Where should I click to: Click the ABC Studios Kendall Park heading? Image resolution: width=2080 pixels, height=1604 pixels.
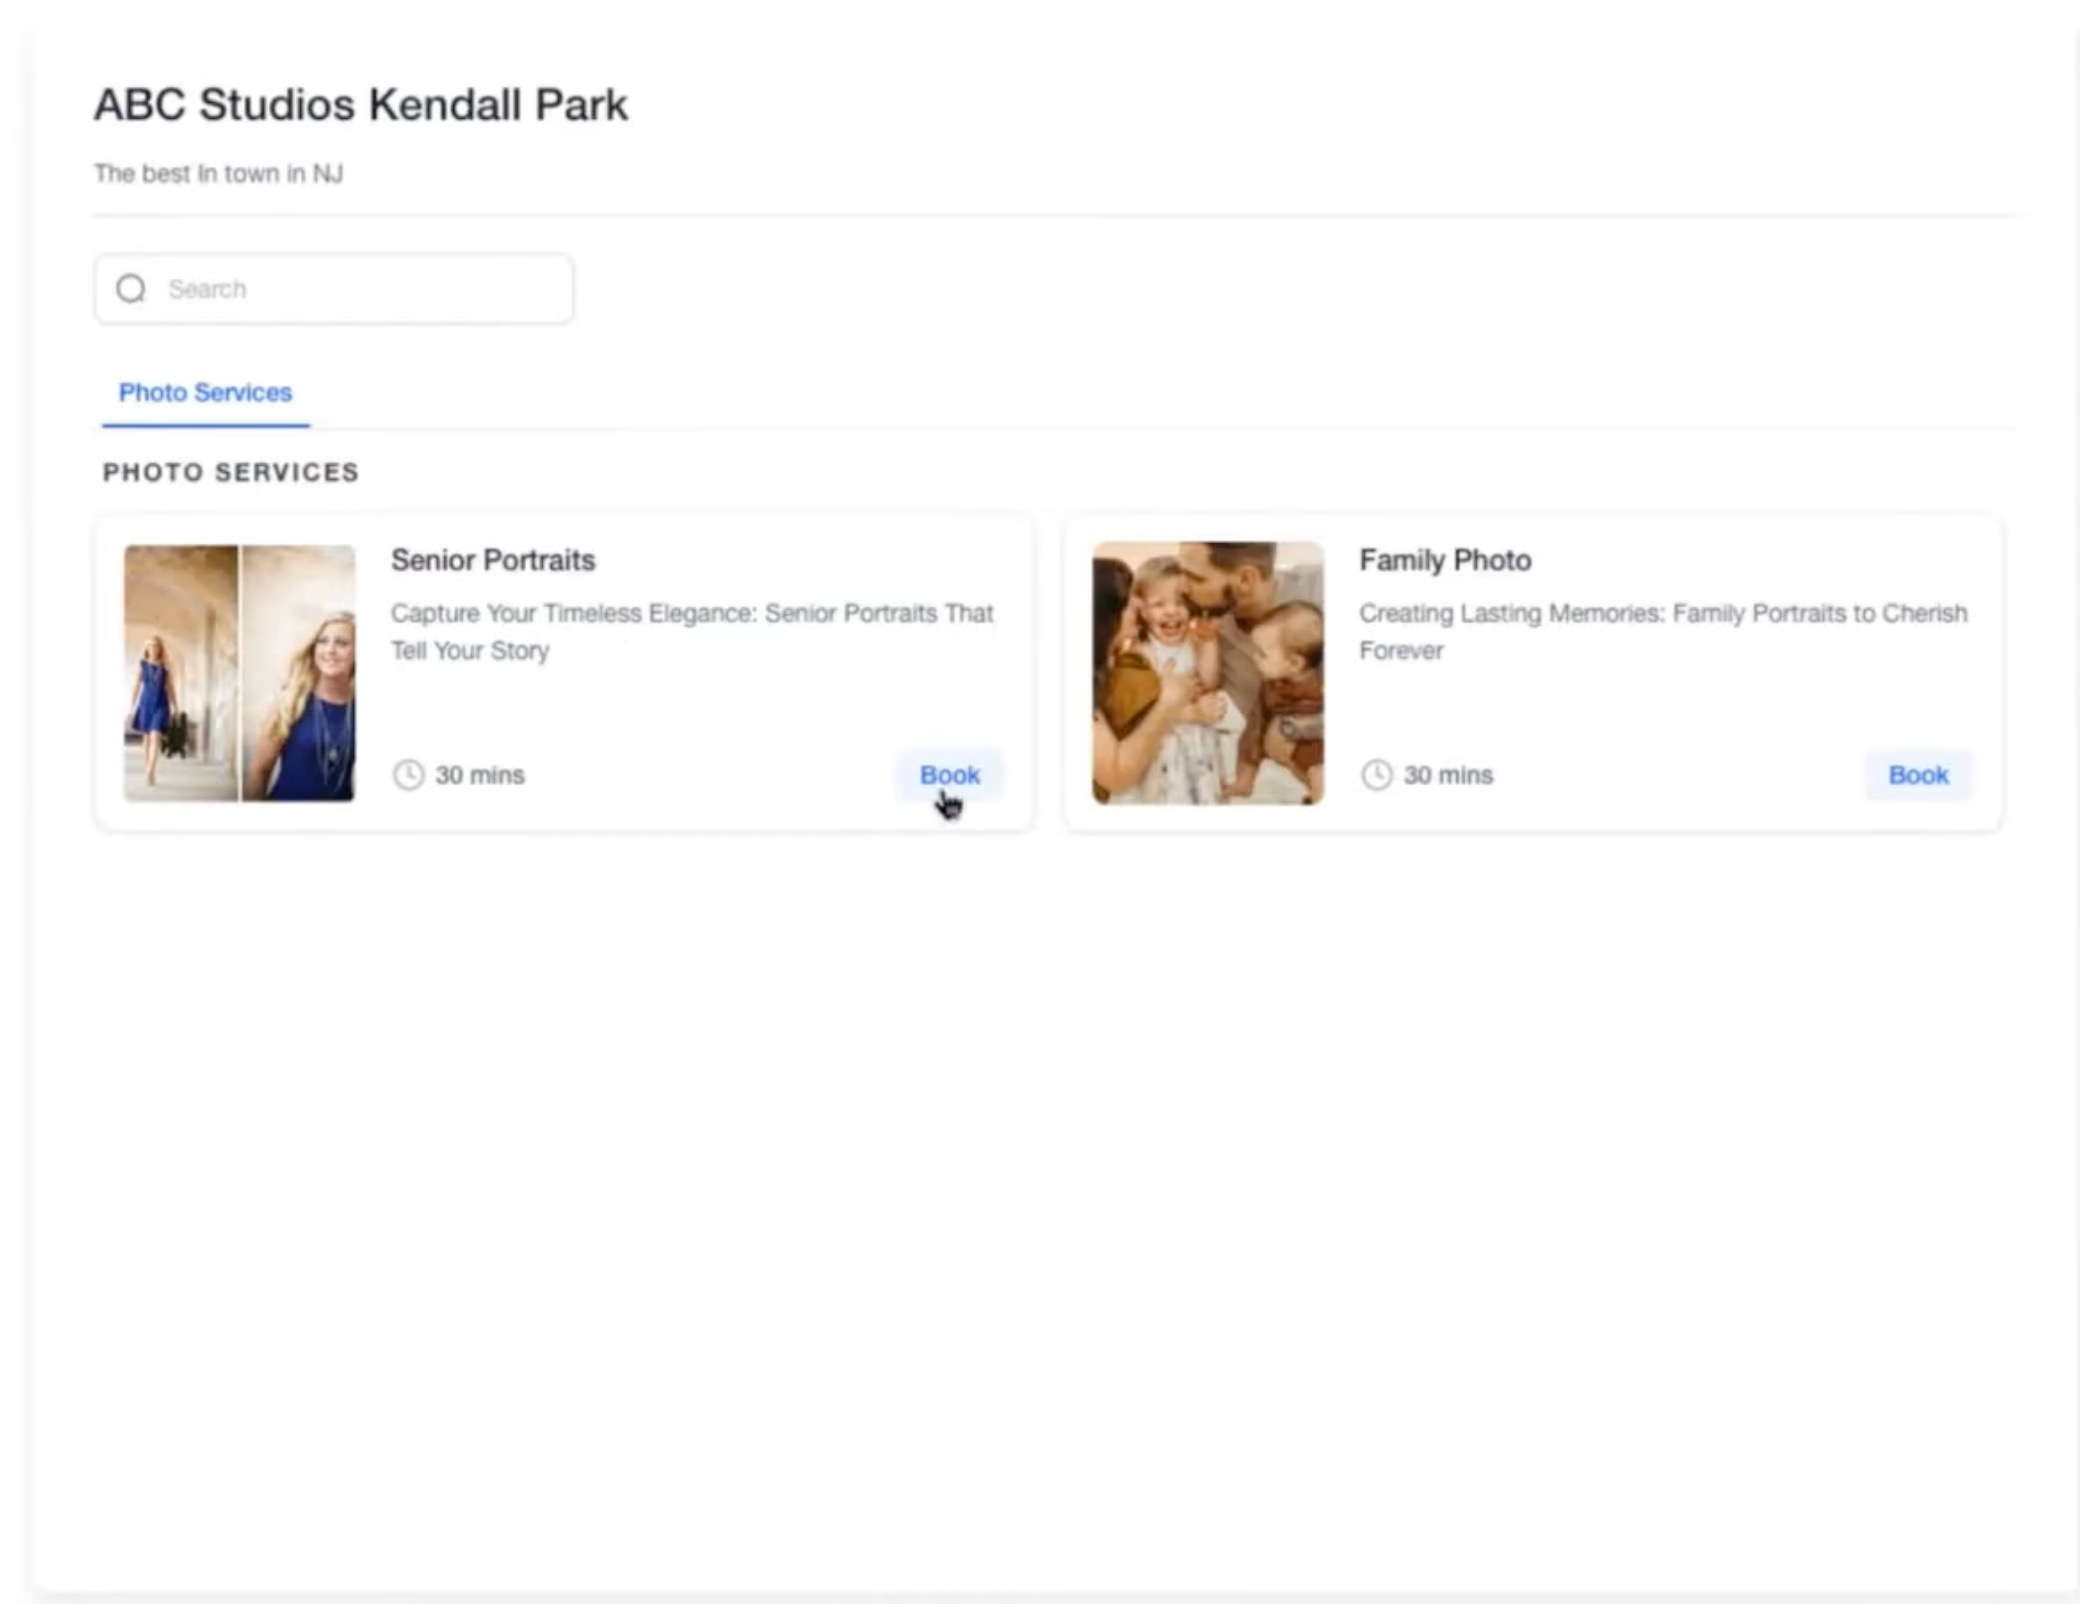(x=360, y=105)
